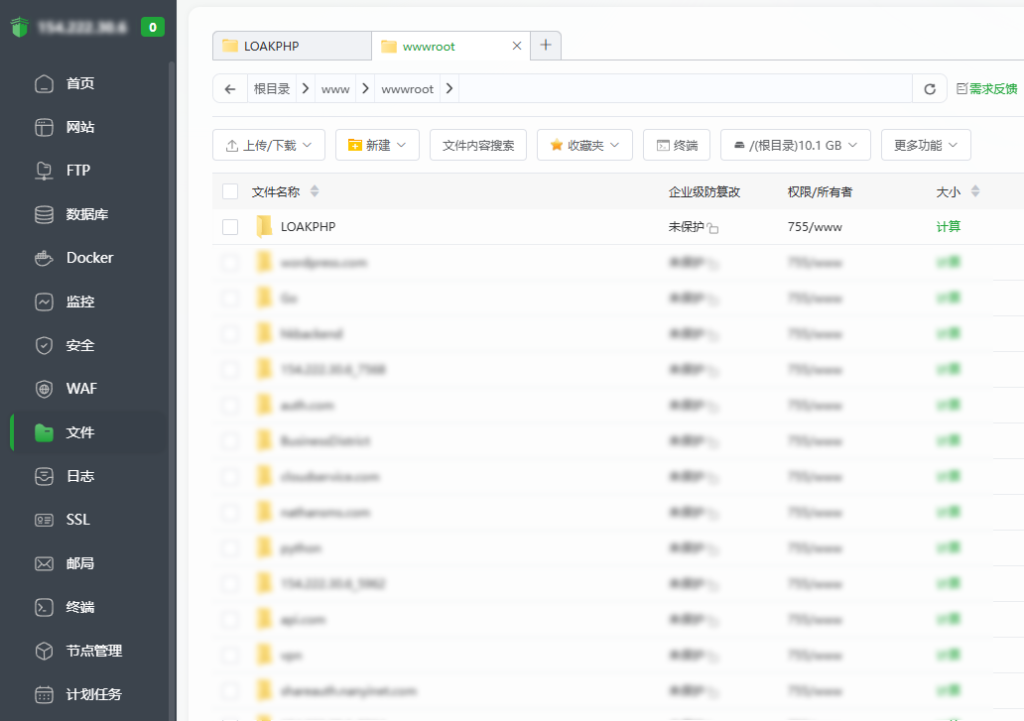The height and width of the screenshot is (721, 1024).
Task: Open the 节点管理 cube icon
Action: click(44, 651)
